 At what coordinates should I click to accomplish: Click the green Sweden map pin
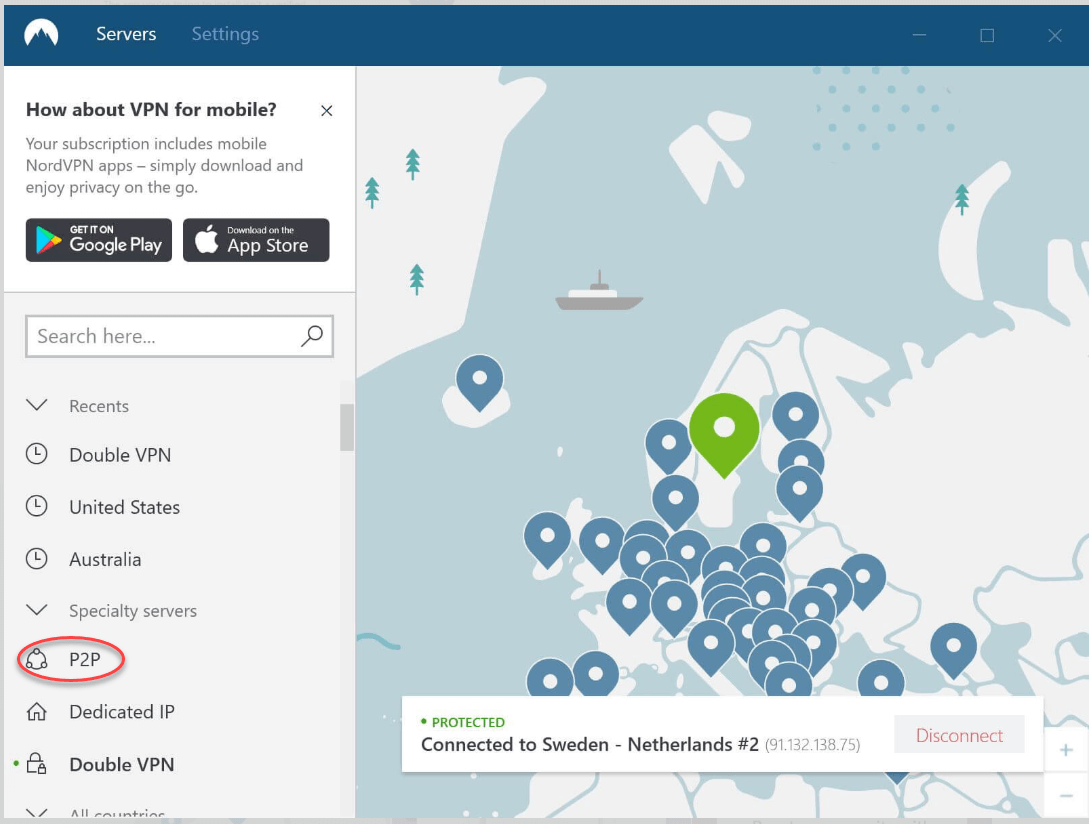pos(724,434)
